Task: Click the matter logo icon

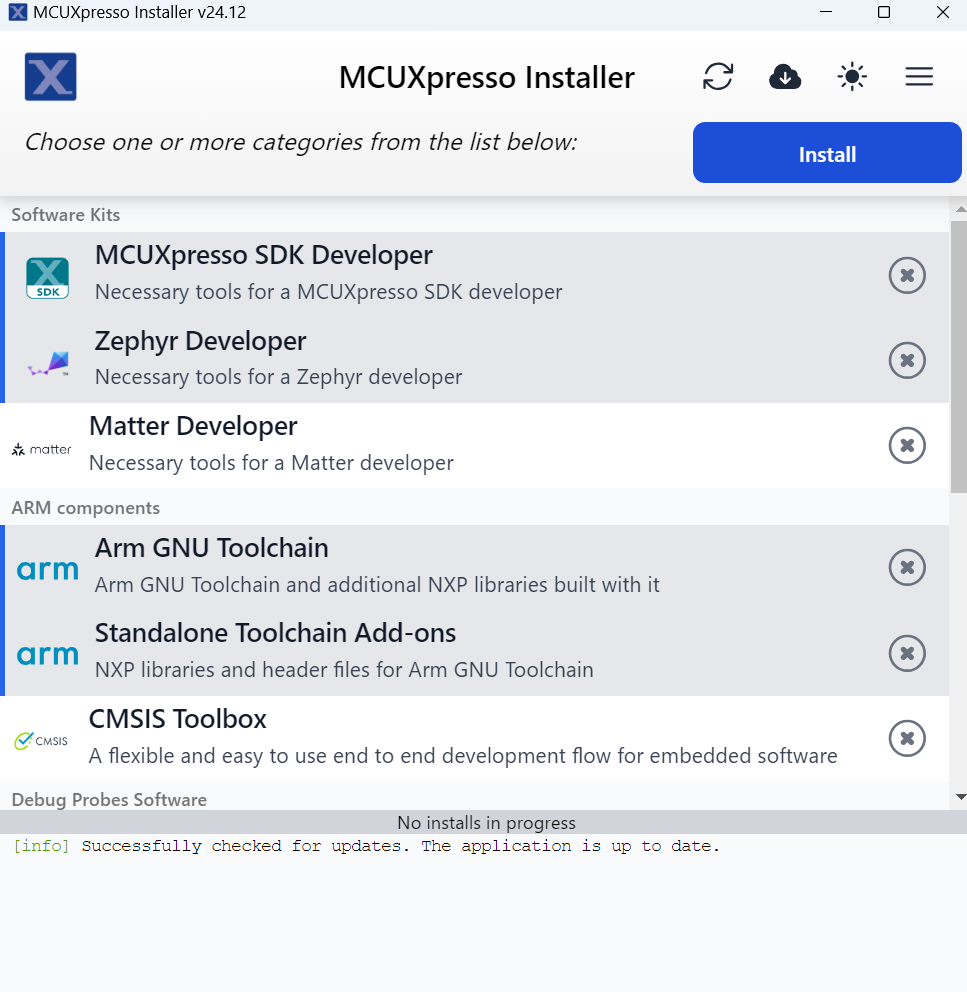Action: 42,449
